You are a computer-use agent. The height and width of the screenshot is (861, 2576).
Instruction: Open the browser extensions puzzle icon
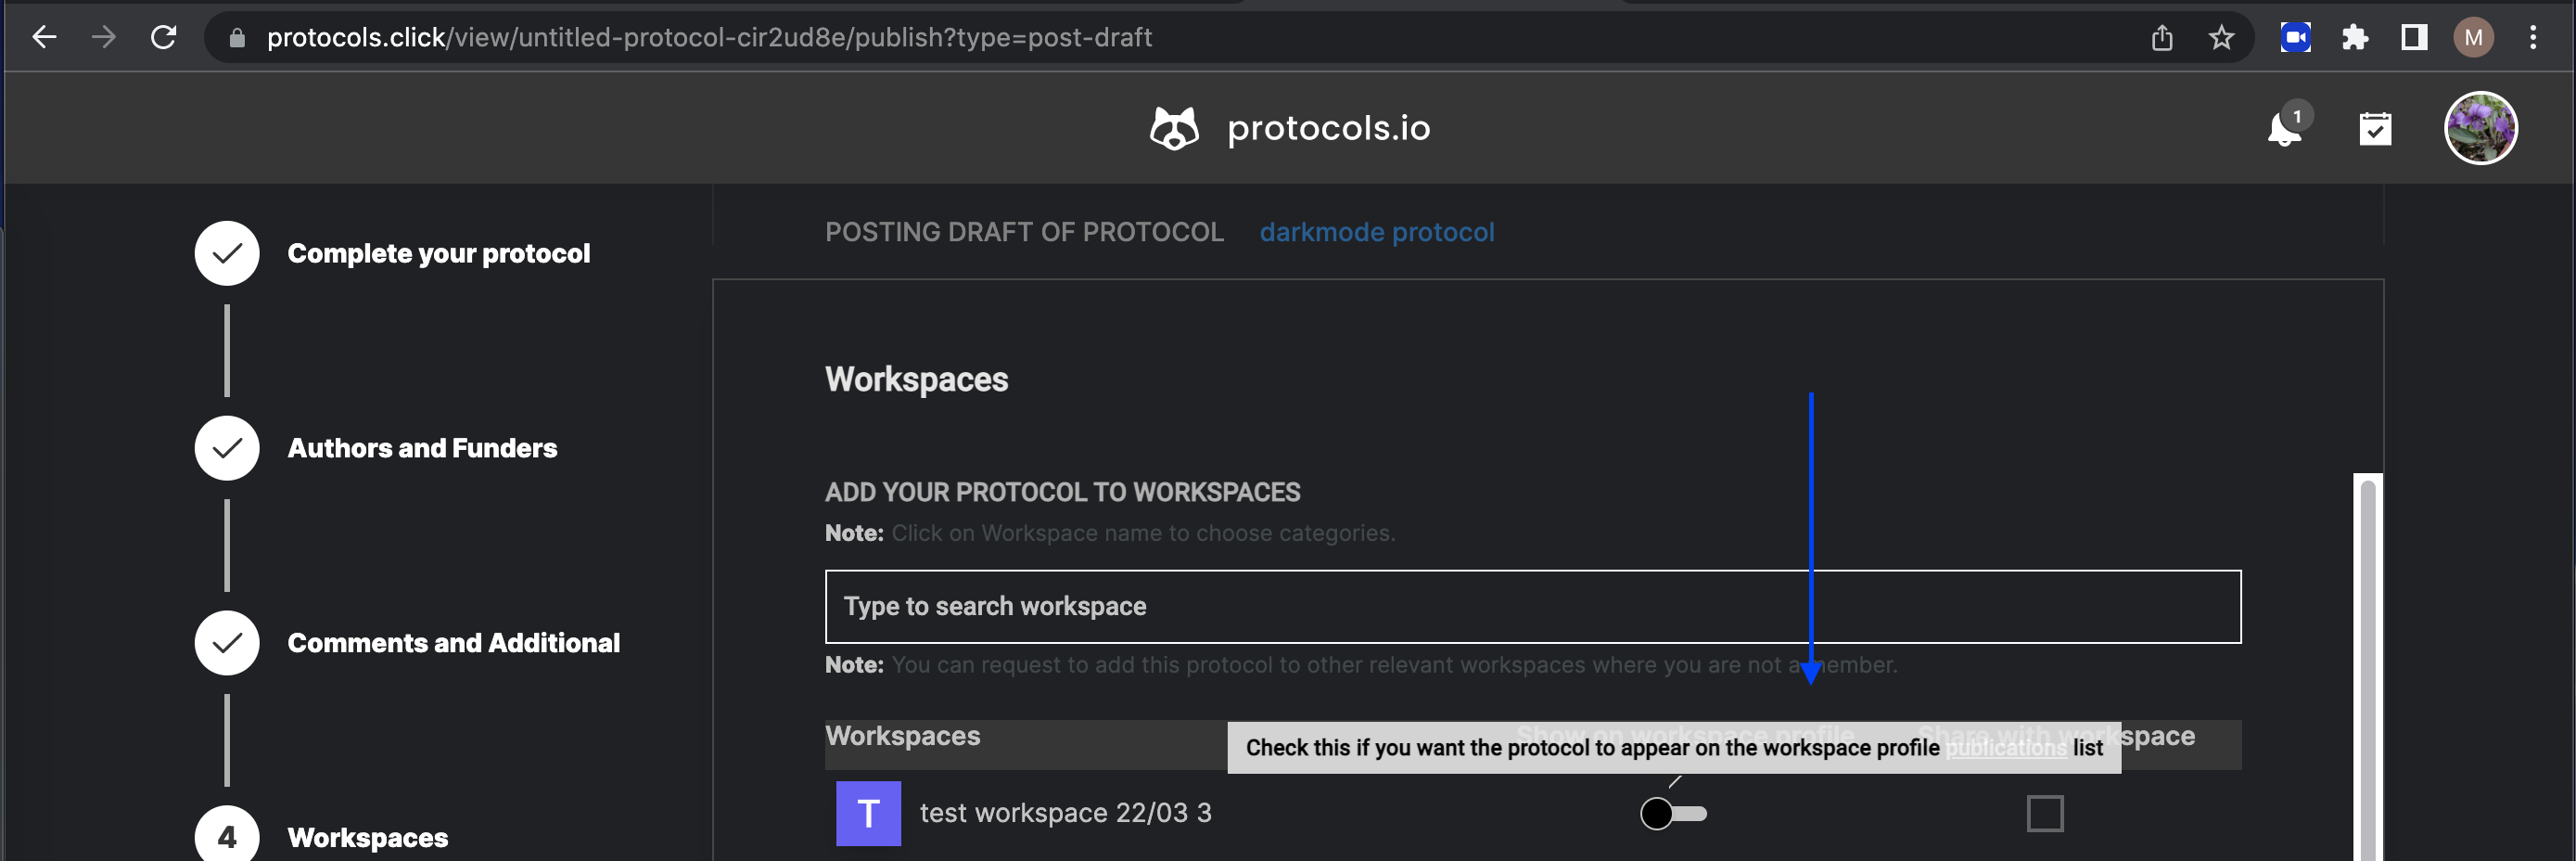[x=2355, y=38]
